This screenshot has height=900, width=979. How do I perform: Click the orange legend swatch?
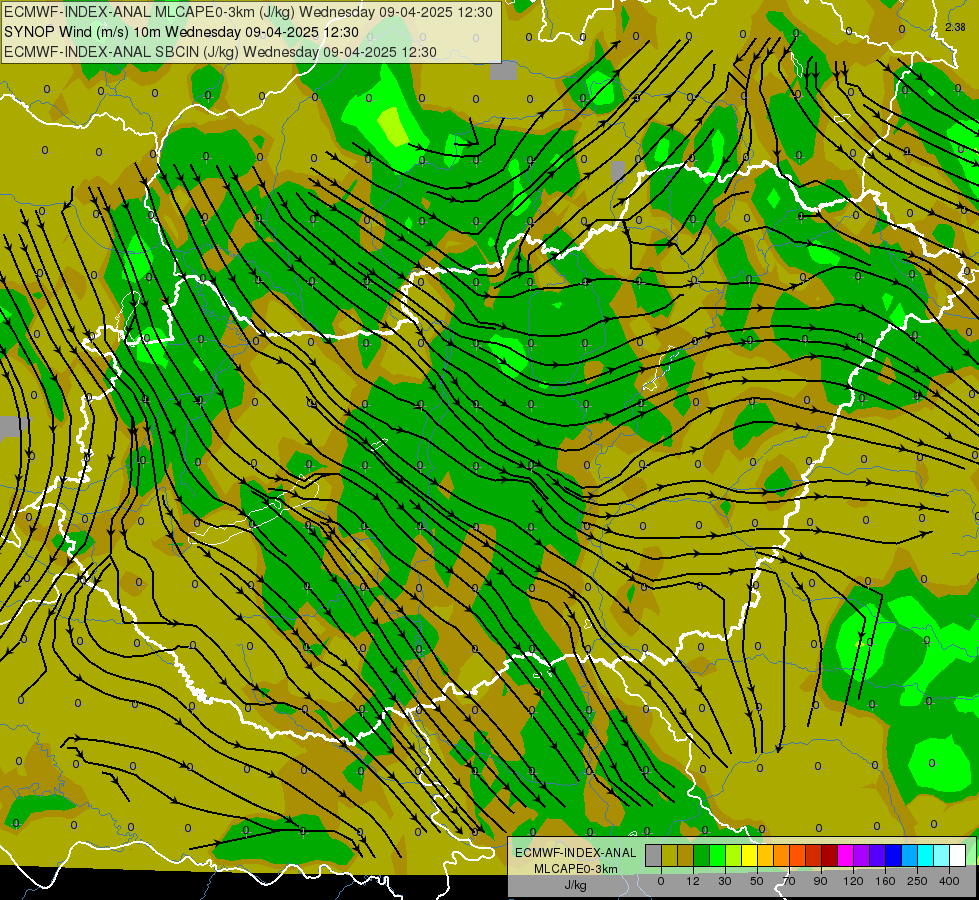[x=782, y=855]
